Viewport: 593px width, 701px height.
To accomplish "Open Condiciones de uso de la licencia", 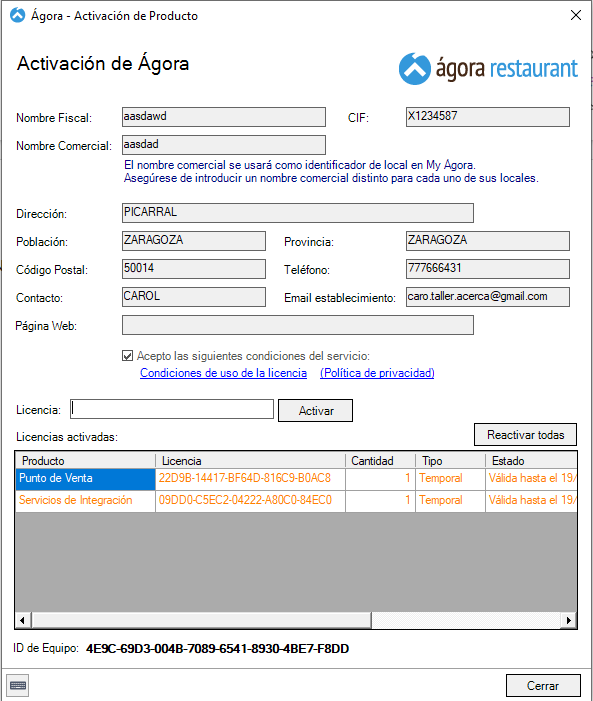I will (x=223, y=373).
